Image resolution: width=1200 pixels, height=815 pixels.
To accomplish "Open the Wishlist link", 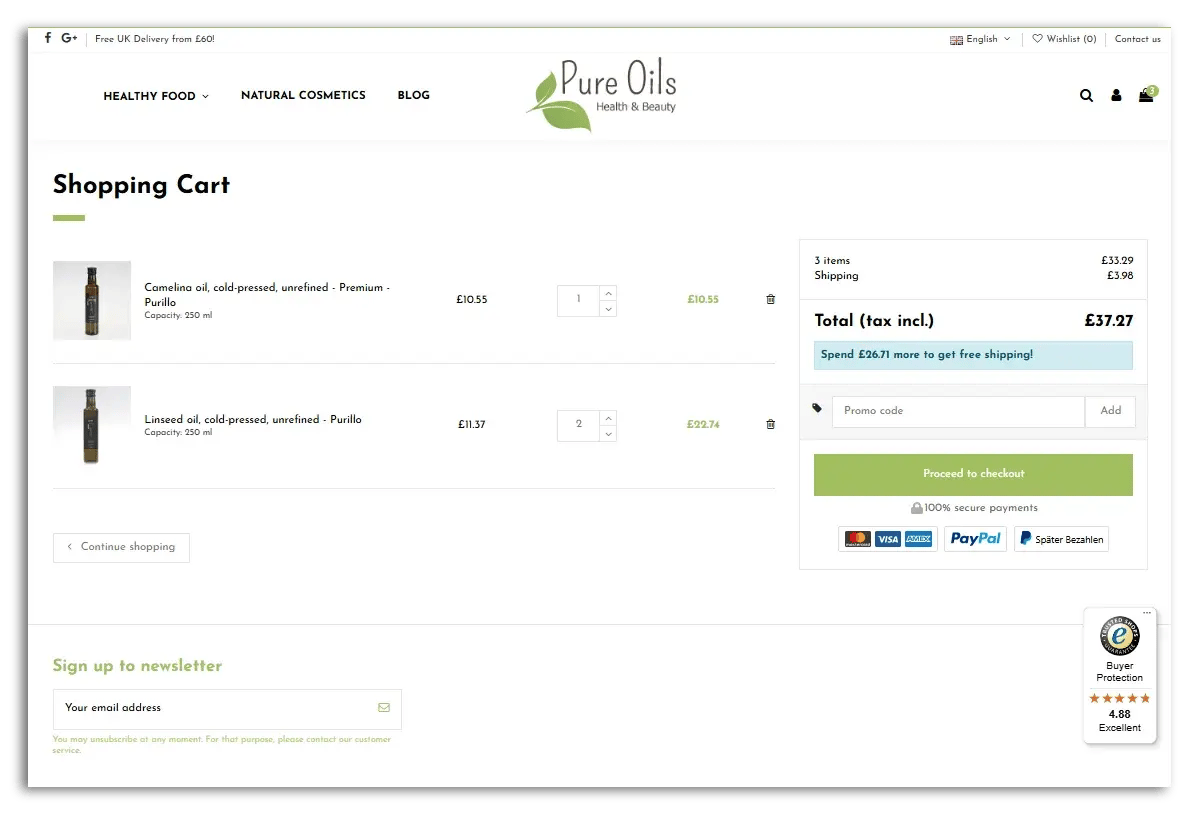I will (1064, 39).
